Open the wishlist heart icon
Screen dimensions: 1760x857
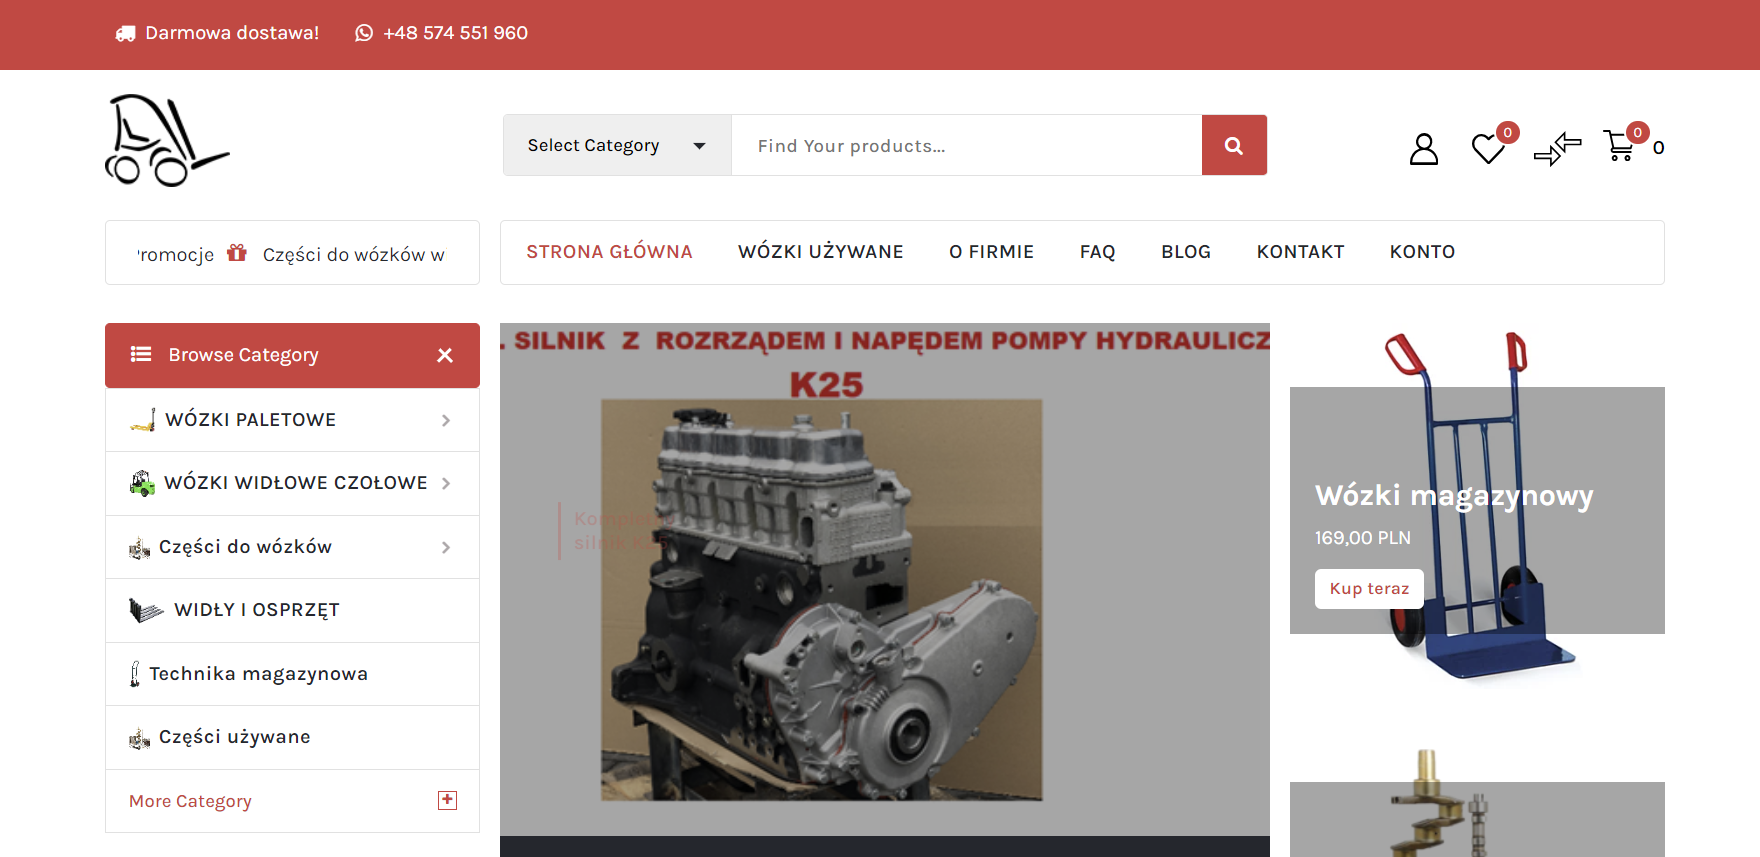(1488, 149)
